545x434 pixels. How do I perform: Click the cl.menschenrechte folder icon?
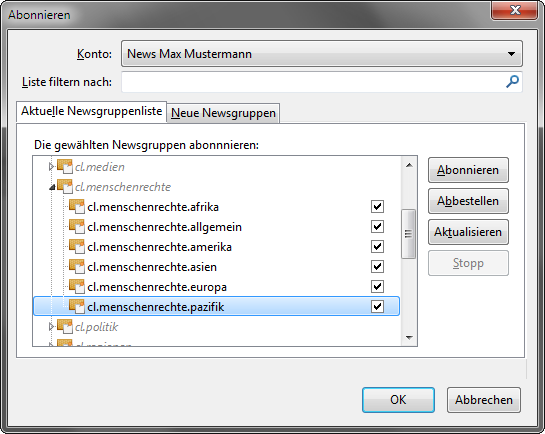coord(65,187)
